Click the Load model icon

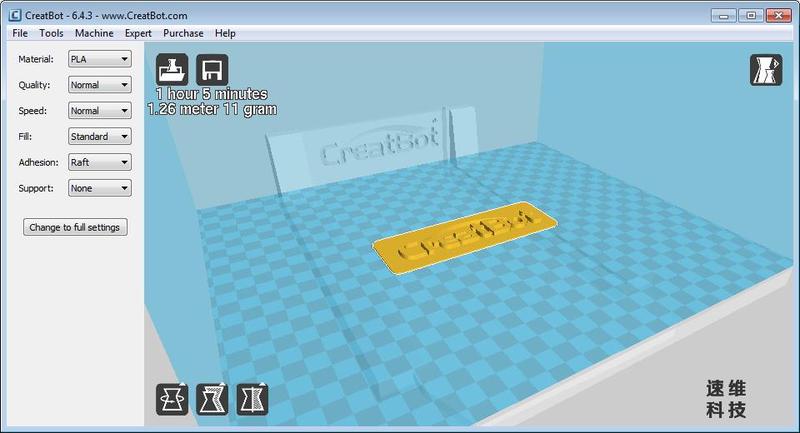tap(172, 70)
